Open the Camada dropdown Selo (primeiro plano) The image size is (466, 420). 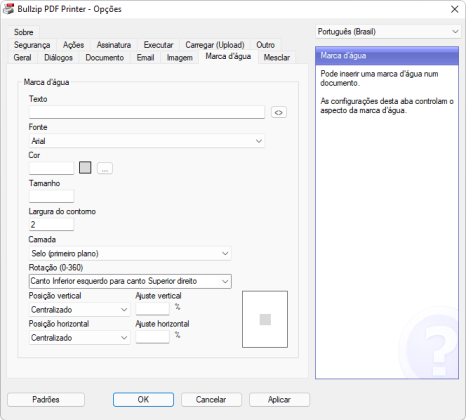tap(130, 254)
